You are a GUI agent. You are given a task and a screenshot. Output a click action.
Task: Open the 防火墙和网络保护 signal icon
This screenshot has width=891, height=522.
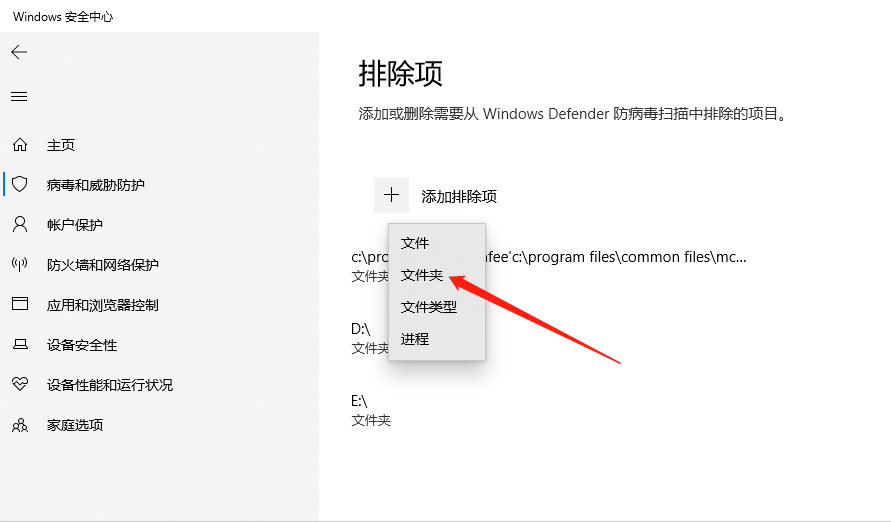click(x=20, y=264)
